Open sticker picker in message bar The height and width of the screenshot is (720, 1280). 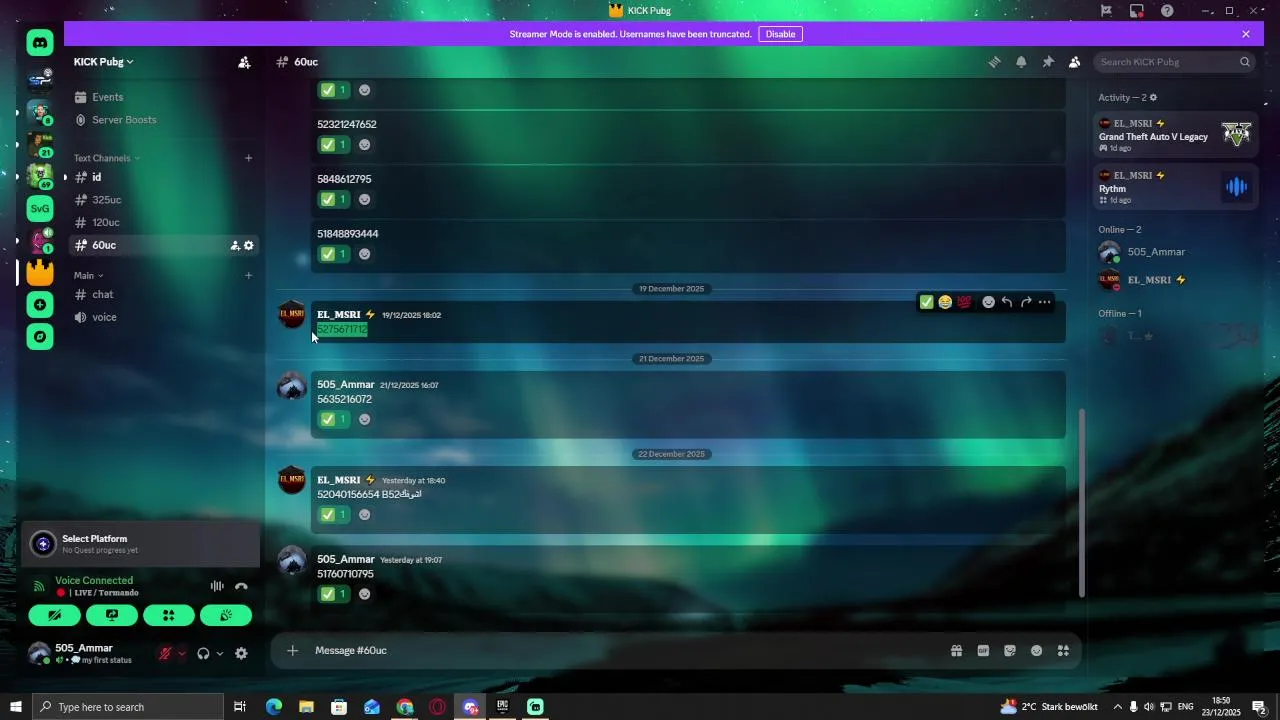(x=1010, y=651)
